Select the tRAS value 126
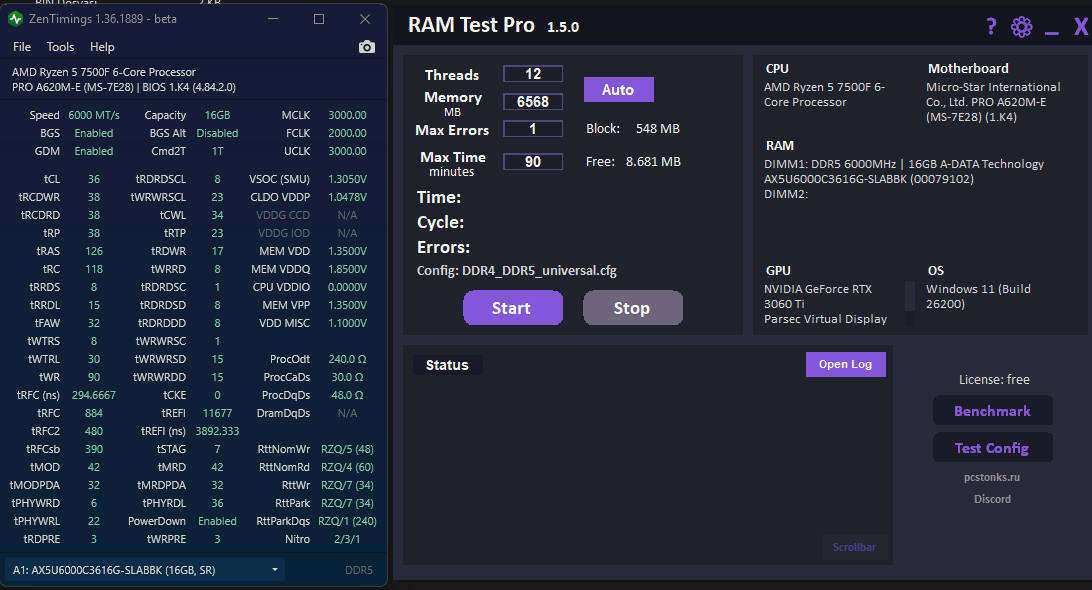 pyautogui.click(x=94, y=251)
